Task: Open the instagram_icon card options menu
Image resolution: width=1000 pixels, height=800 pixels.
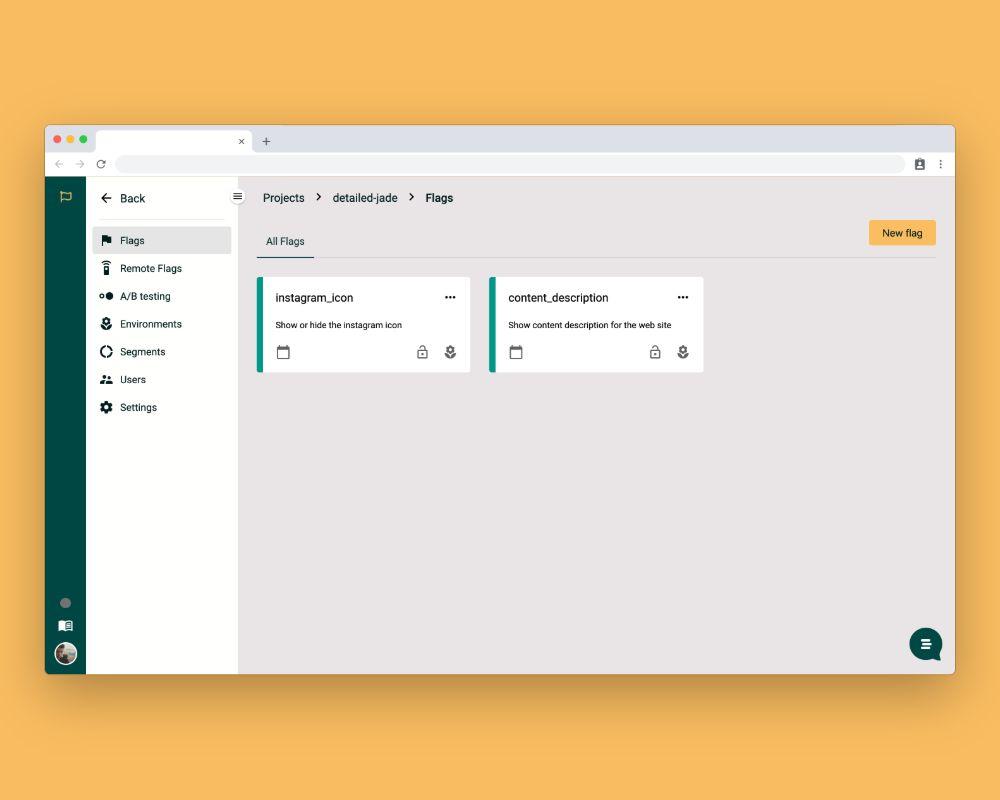Action: point(450,297)
